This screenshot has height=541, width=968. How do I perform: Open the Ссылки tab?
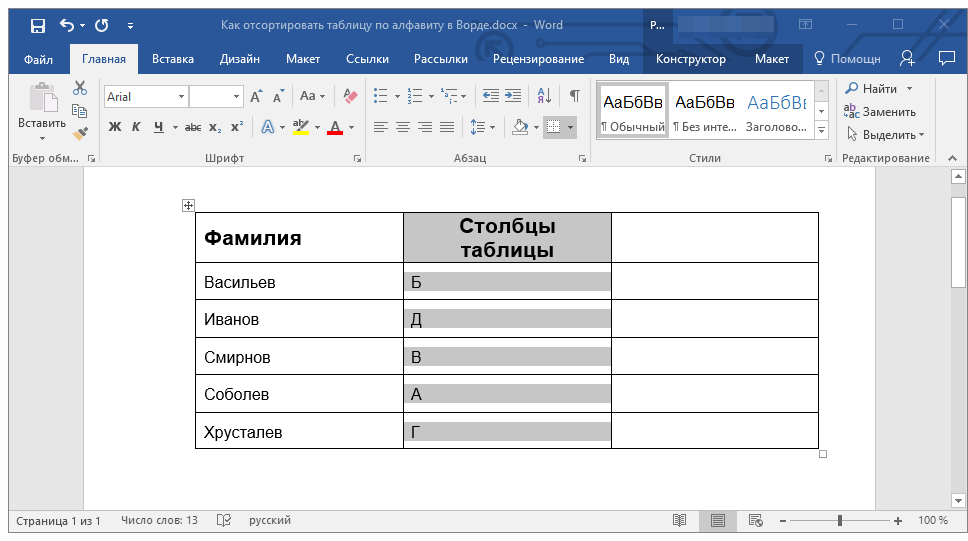click(x=367, y=59)
